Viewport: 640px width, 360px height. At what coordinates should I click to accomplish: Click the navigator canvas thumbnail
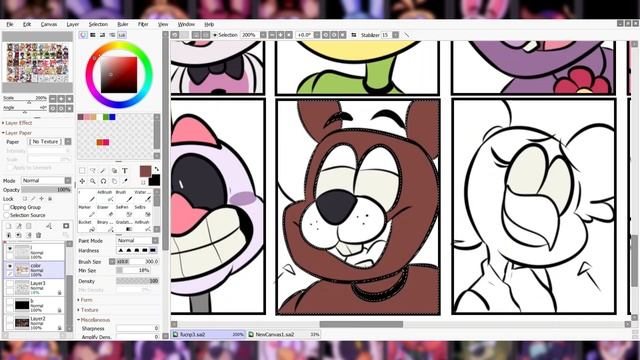38,62
